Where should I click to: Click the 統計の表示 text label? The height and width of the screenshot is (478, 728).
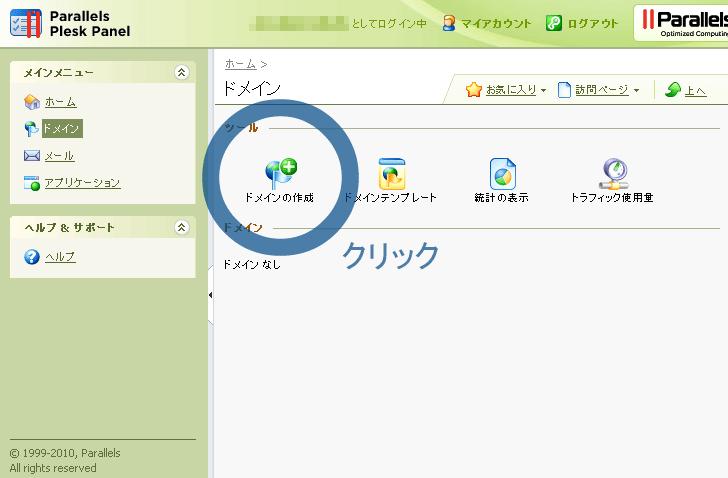[501, 198]
